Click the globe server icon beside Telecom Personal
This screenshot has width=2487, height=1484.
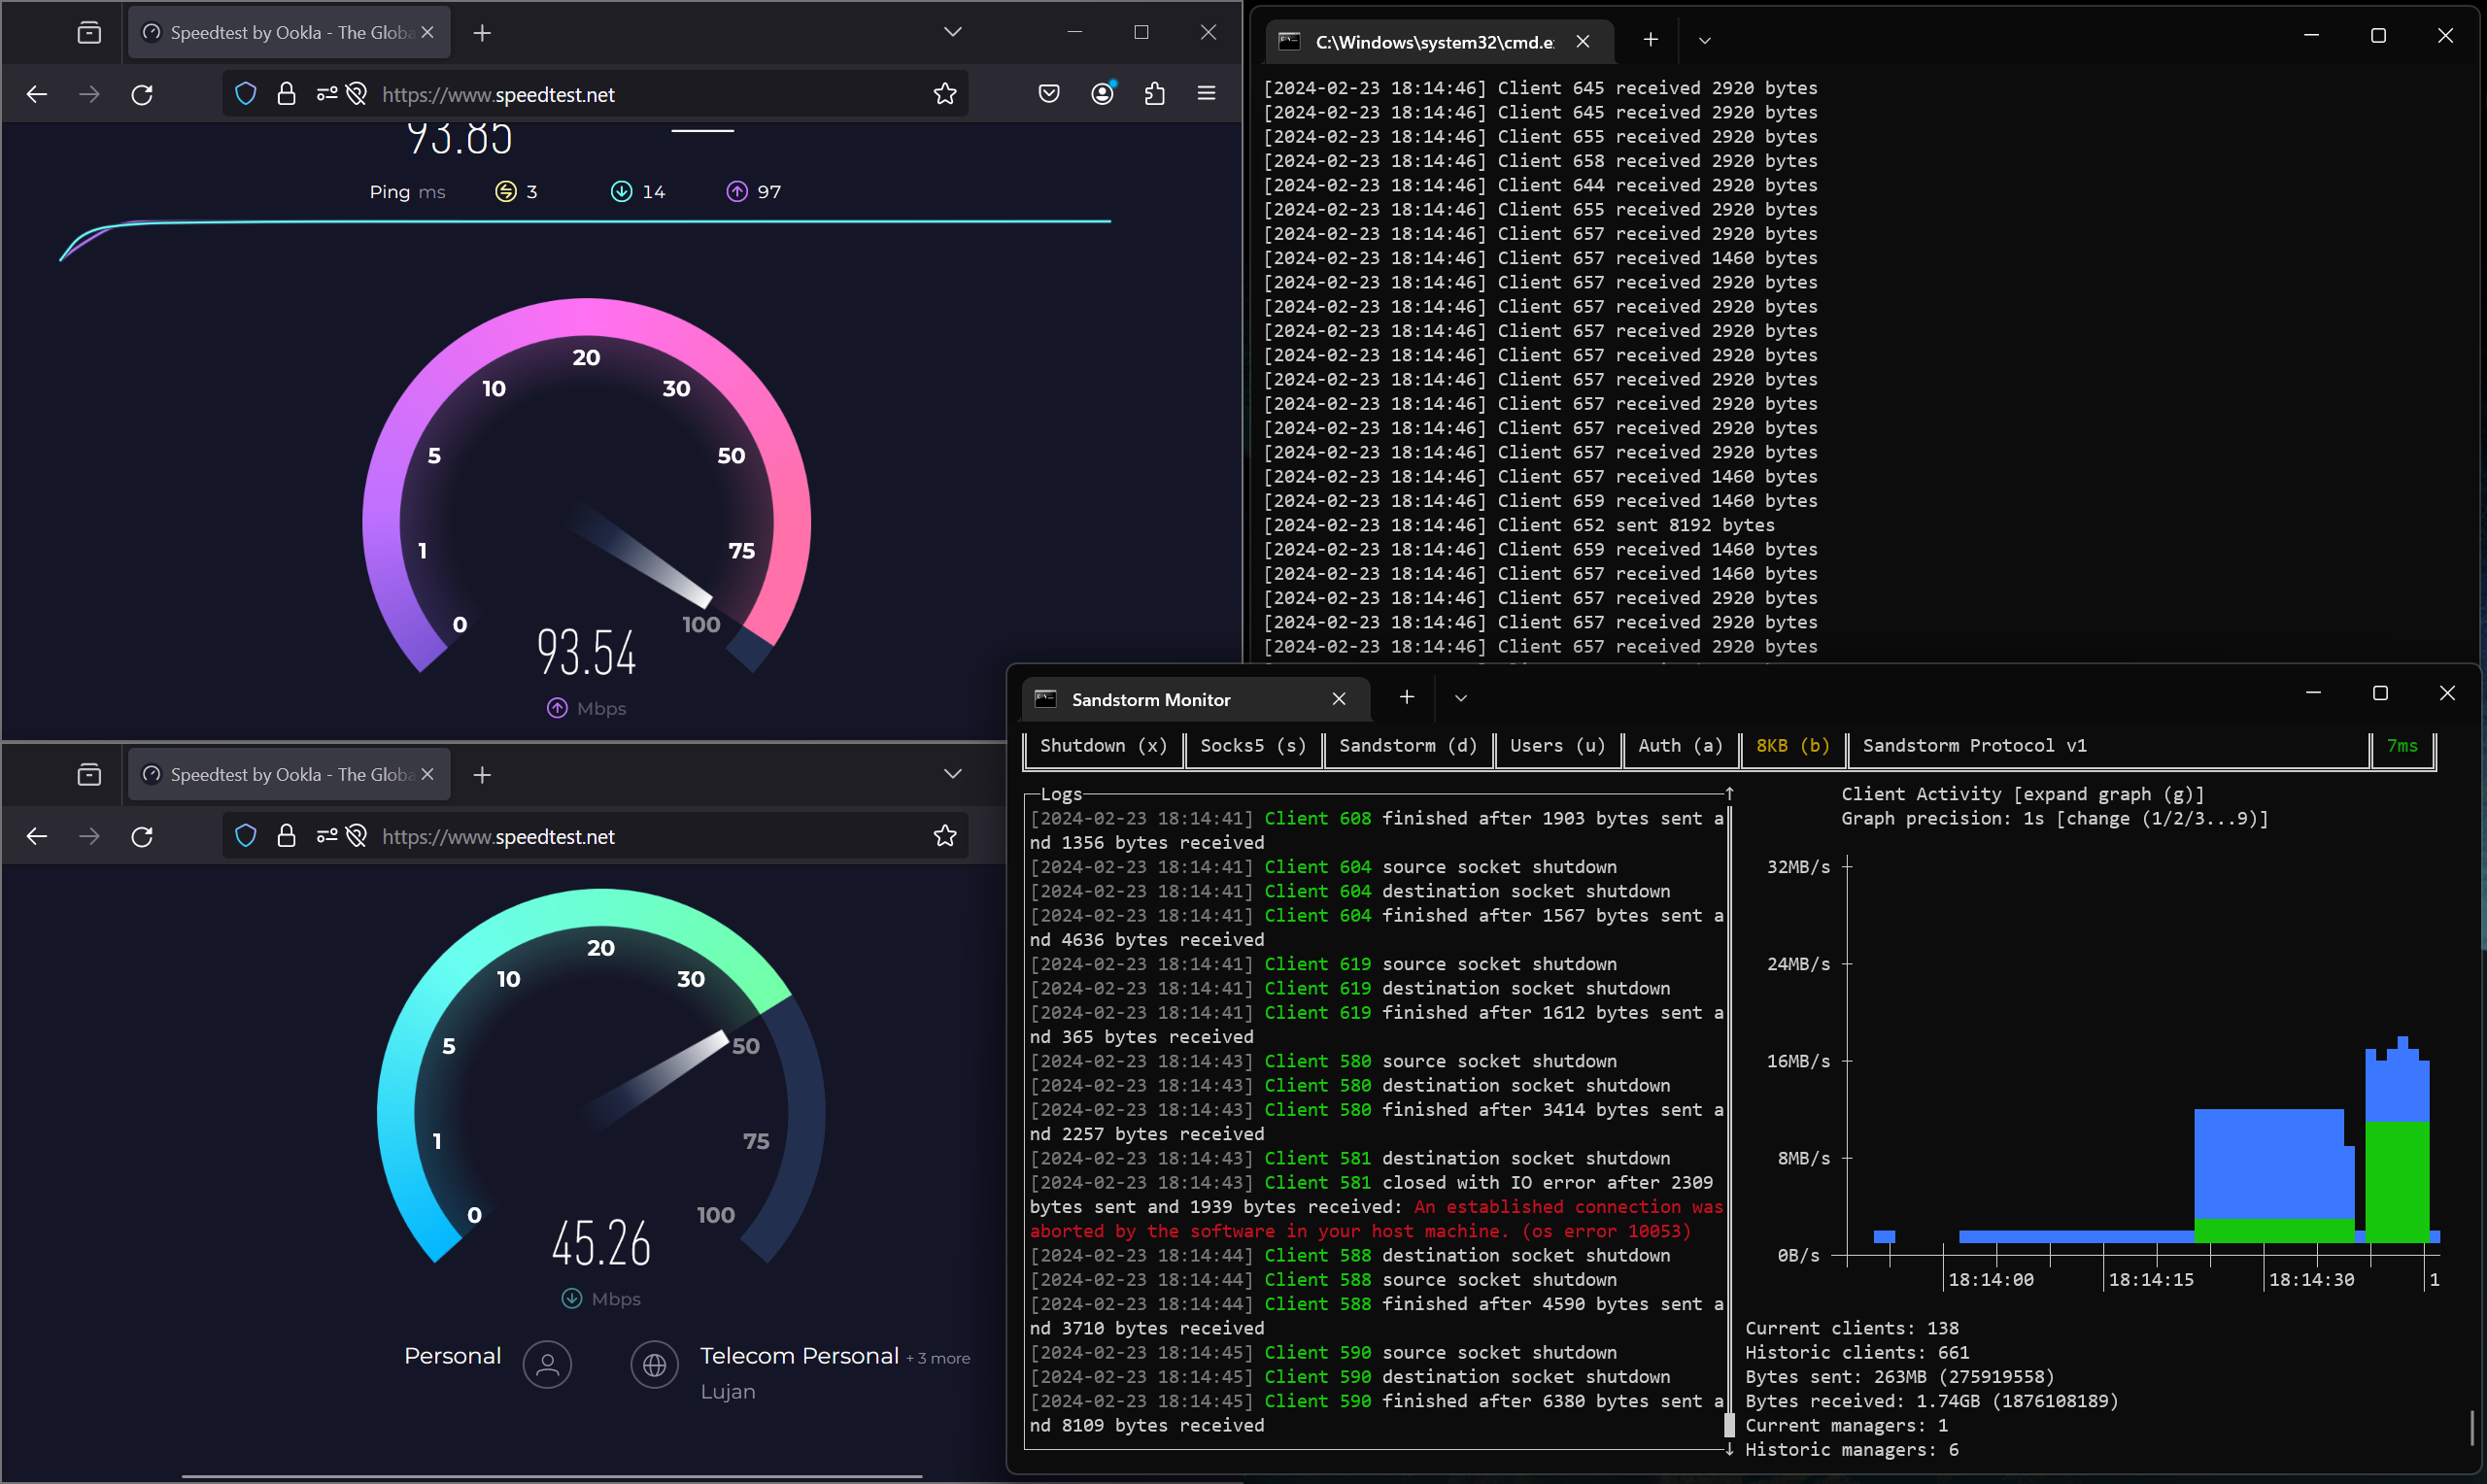(654, 1365)
